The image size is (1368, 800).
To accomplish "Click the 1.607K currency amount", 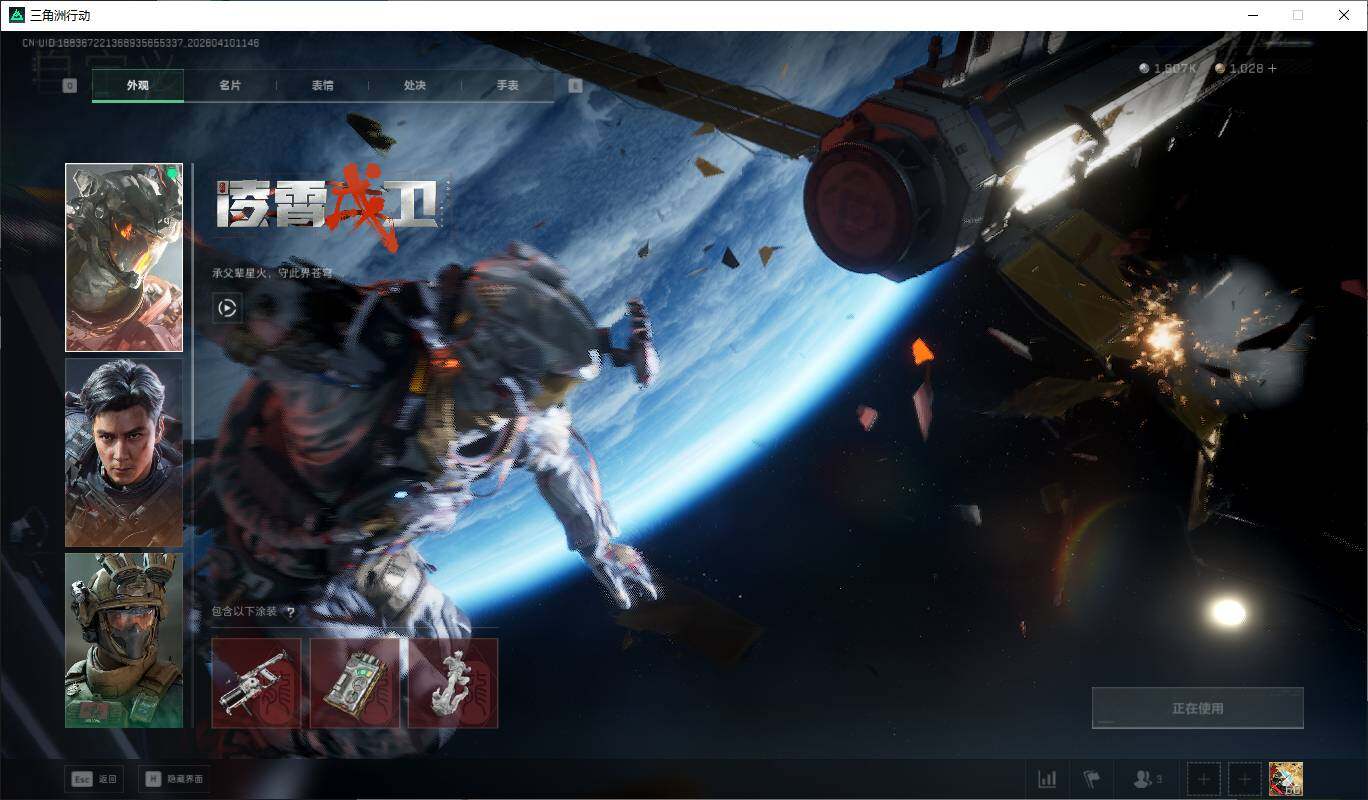I will (x=1176, y=69).
